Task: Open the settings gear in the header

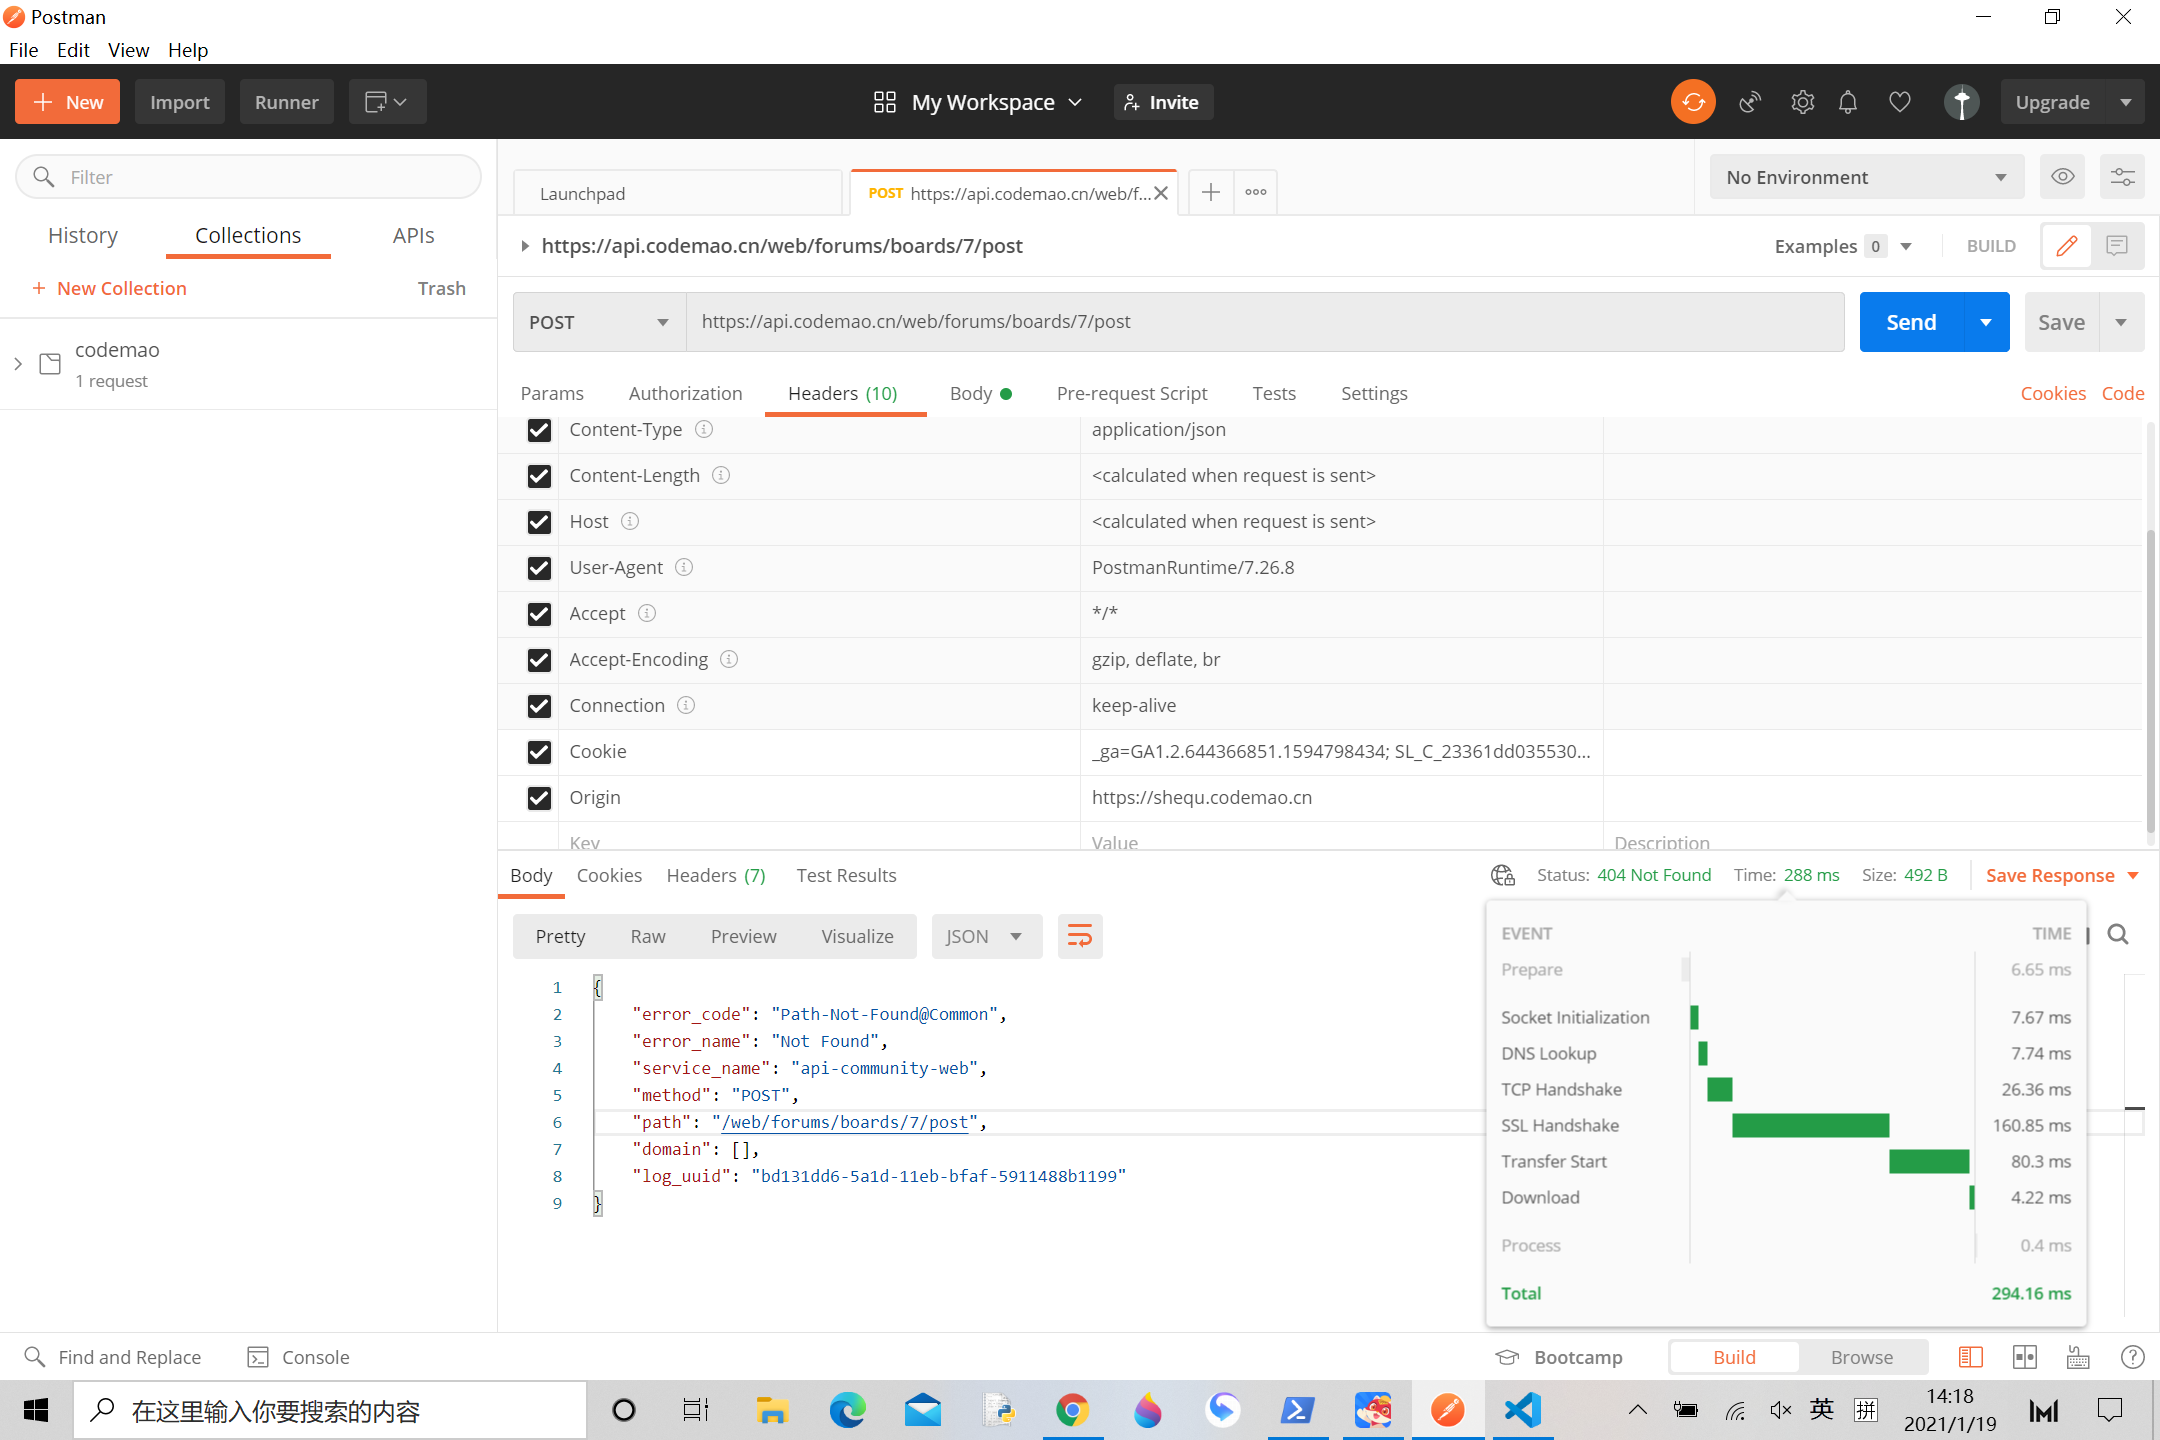Action: click(1802, 102)
